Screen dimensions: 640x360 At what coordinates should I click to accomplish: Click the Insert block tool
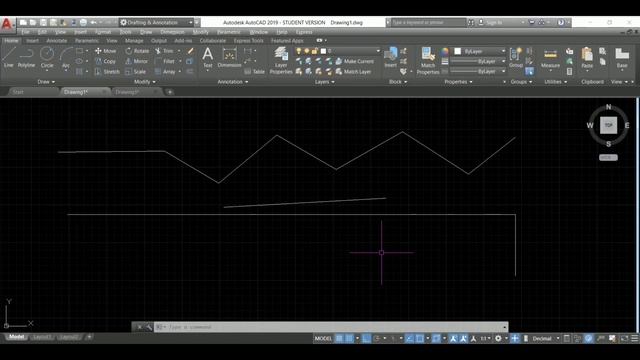(391, 57)
